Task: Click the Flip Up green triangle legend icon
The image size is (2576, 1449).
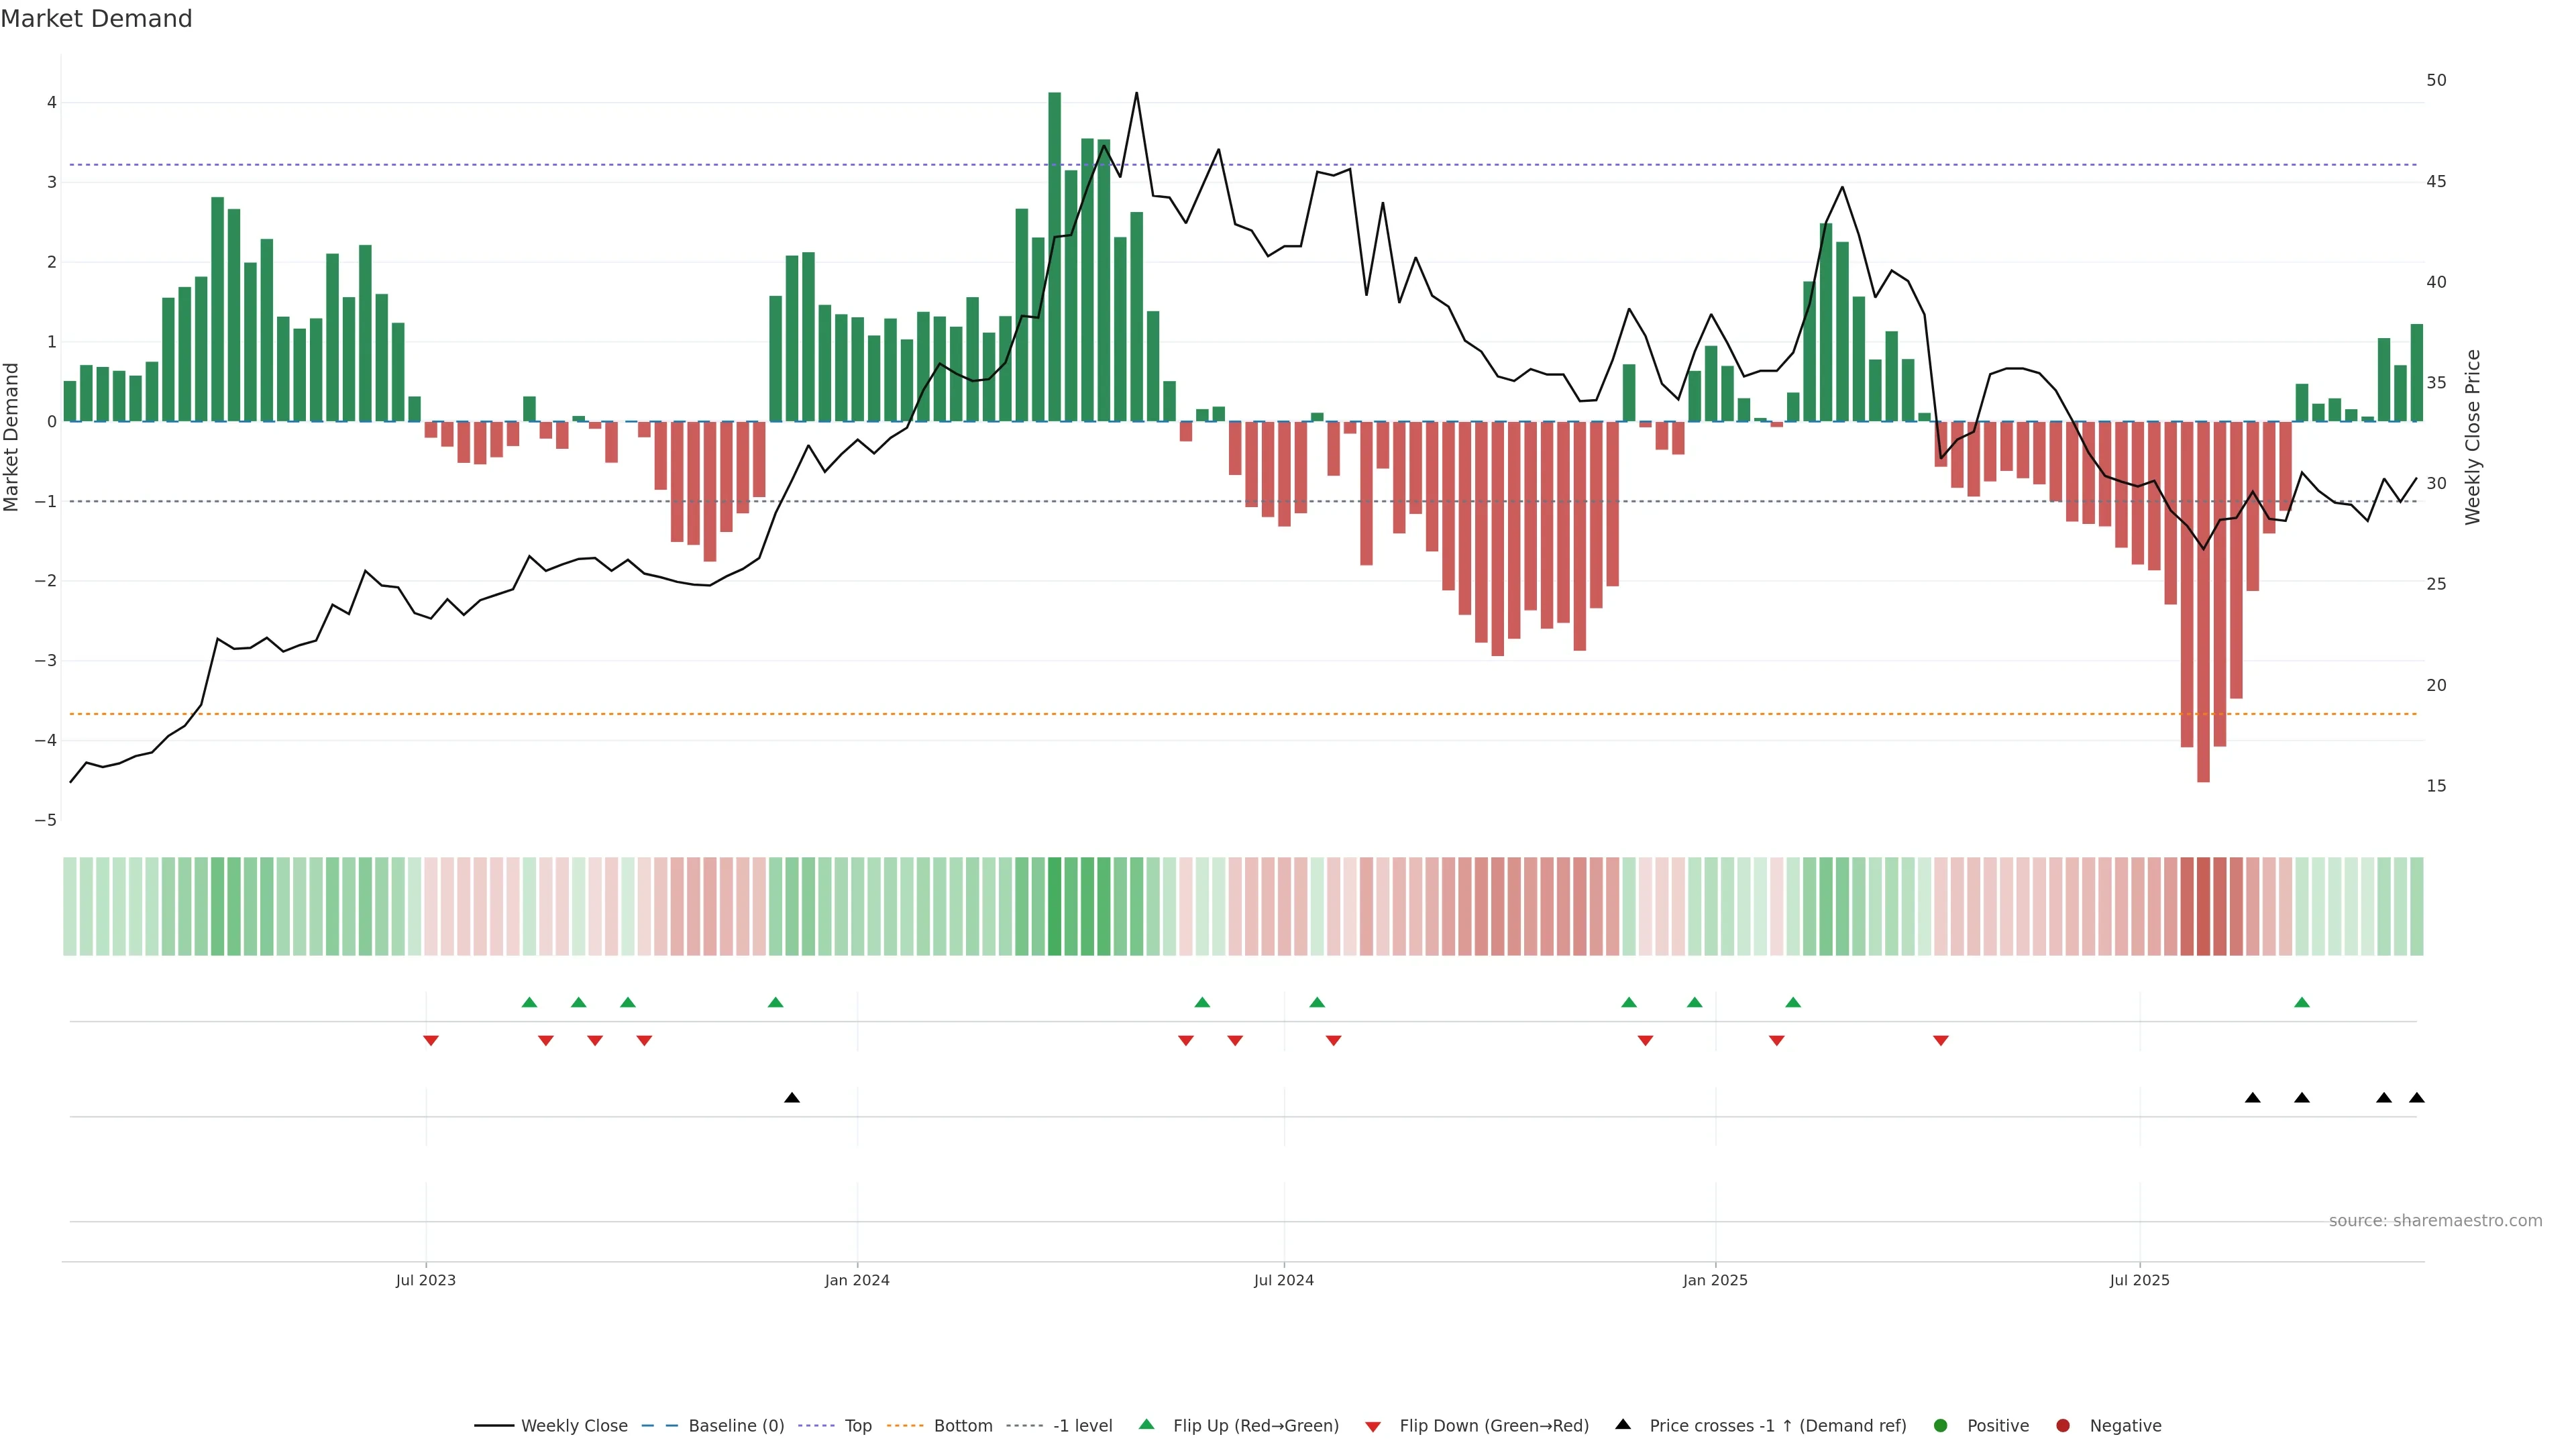Action: pos(1146,1425)
